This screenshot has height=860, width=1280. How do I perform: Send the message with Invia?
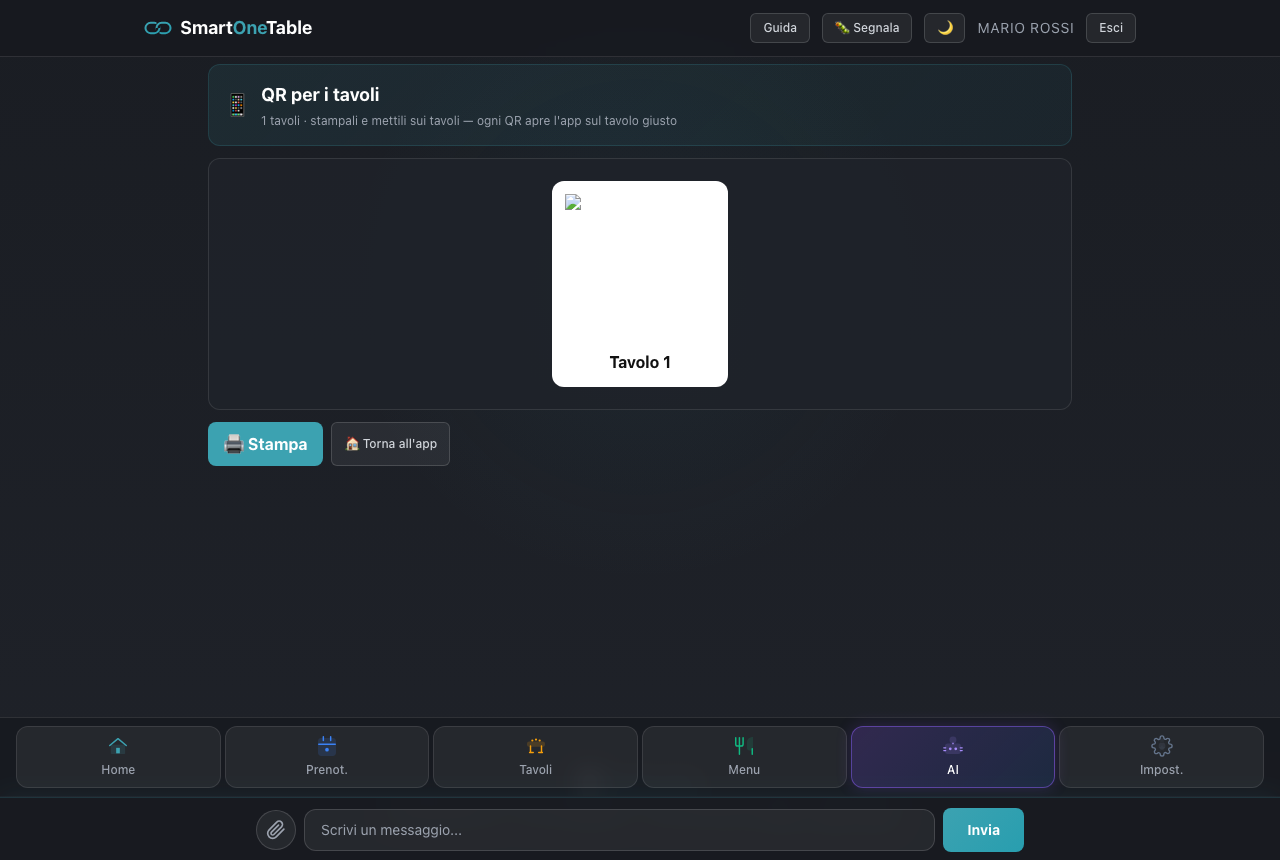pyautogui.click(x=983, y=830)
